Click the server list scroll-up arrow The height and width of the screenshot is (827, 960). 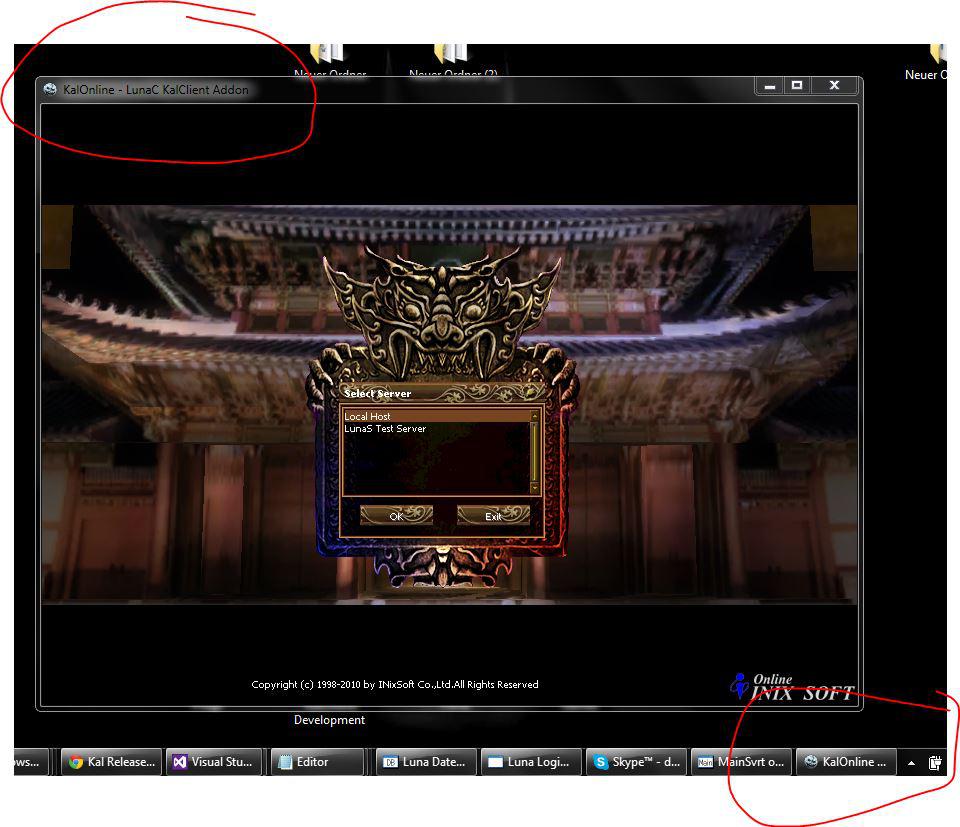click(536, 417)
